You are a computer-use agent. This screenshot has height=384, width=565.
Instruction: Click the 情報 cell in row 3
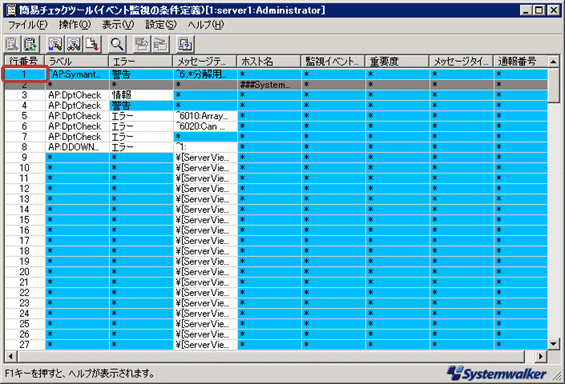click(141, 95)
